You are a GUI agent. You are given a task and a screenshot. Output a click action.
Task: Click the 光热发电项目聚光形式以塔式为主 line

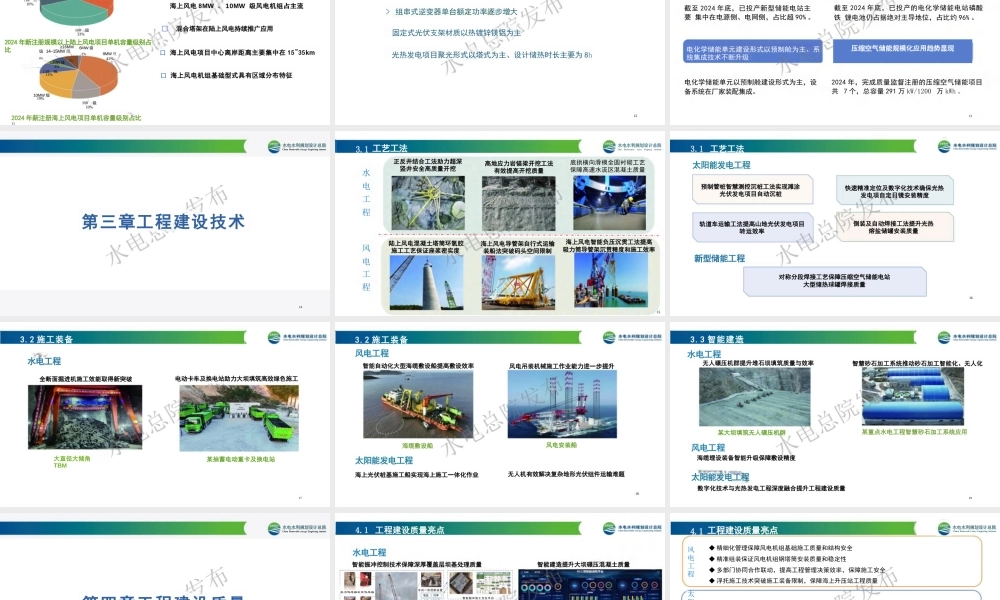tap(492, 55)
